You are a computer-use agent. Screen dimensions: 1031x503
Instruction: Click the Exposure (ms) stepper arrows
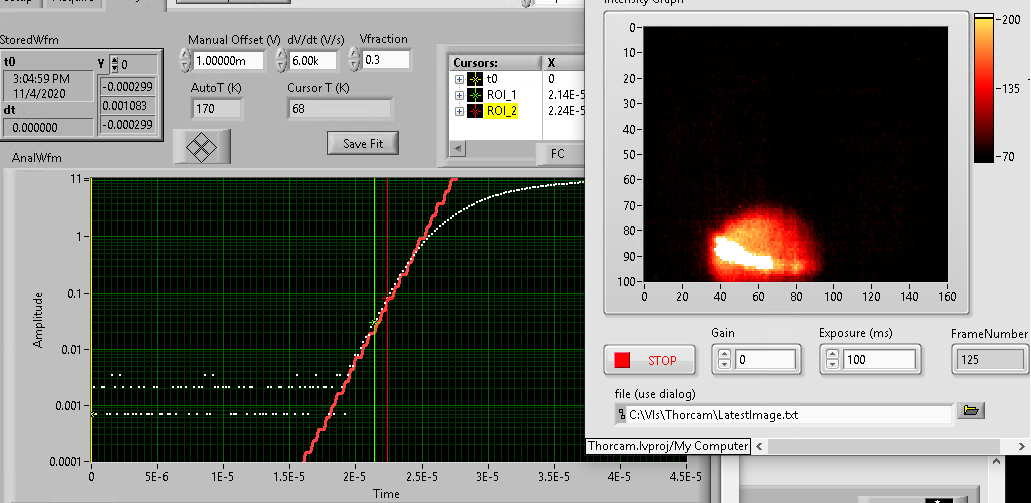(830, 359)
